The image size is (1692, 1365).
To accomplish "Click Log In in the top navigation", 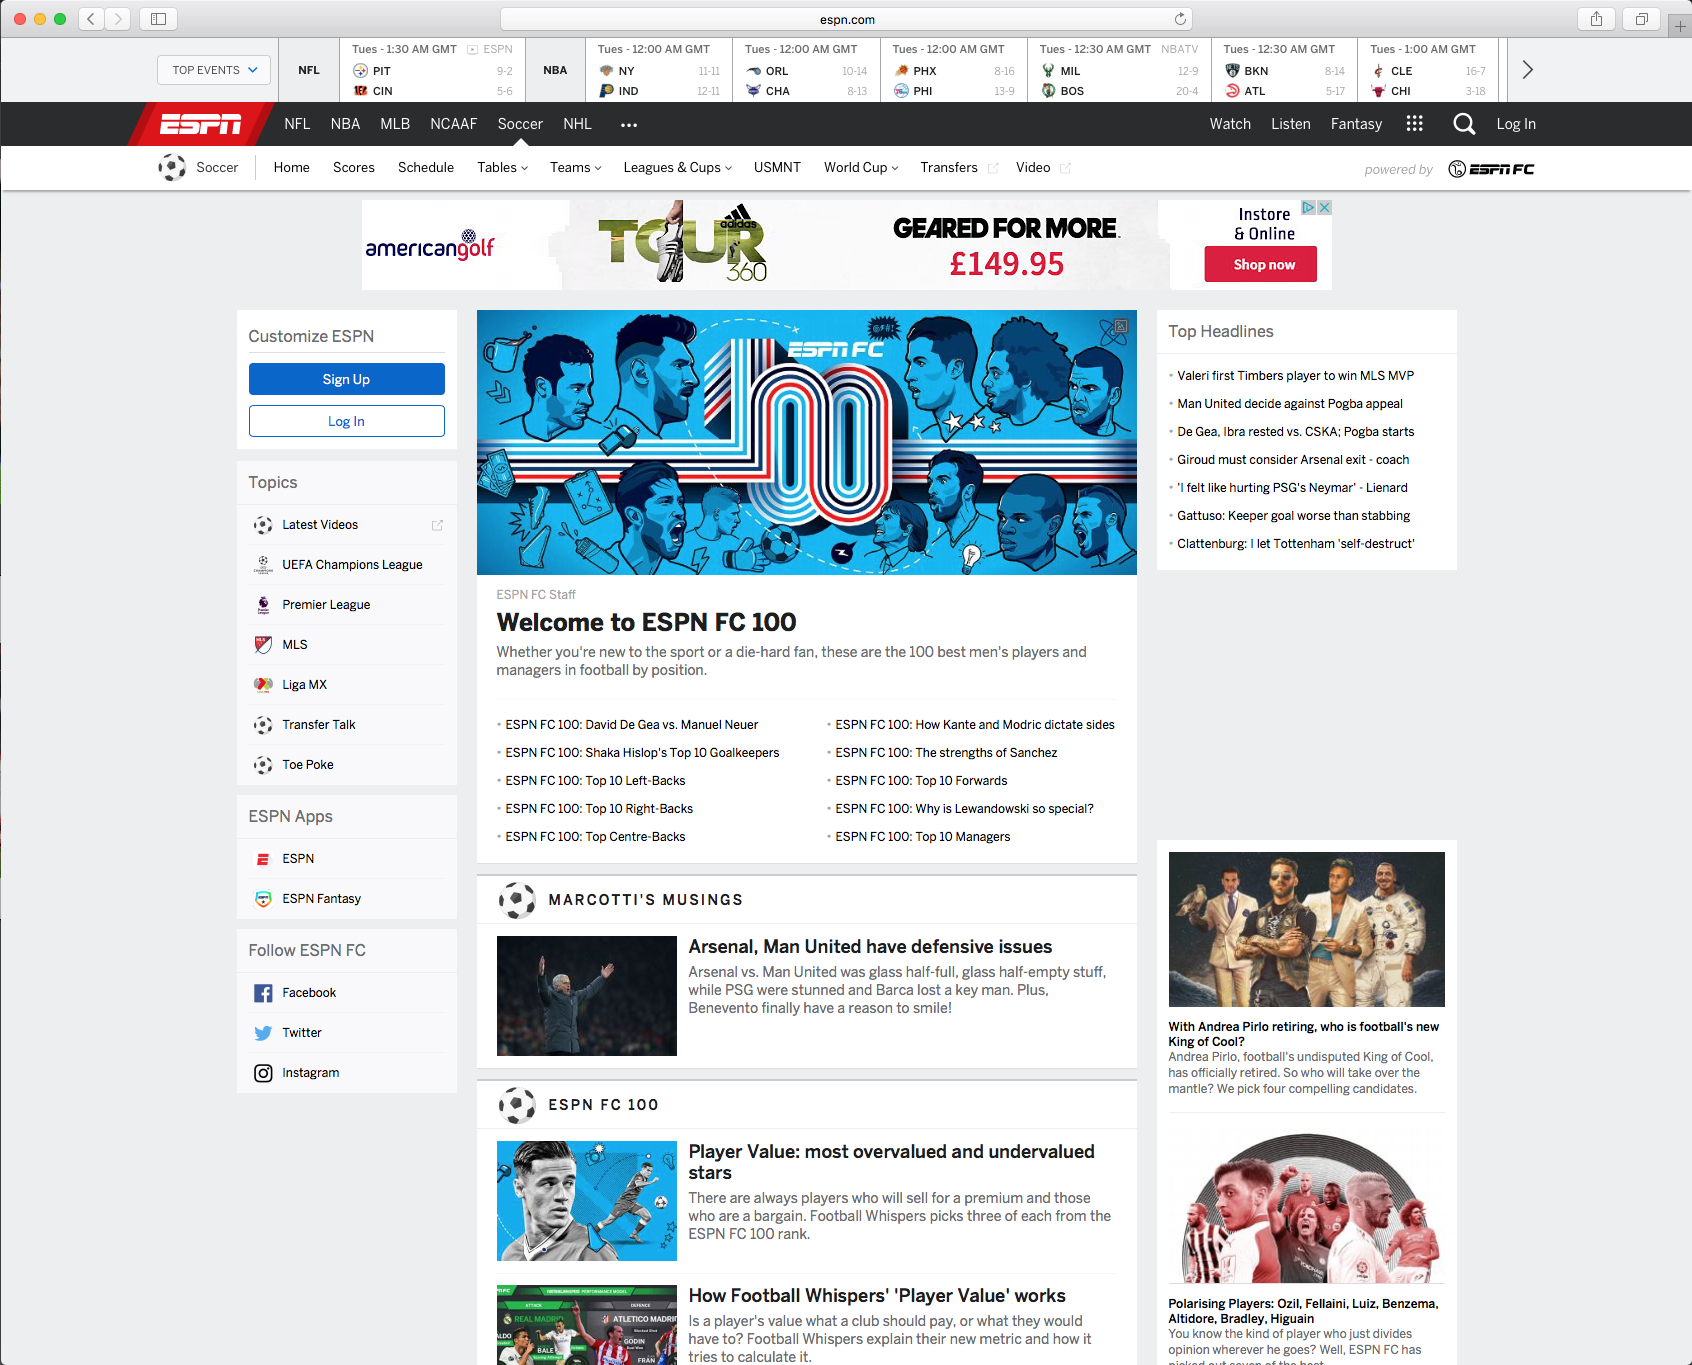I will (x=1516, y=124).
